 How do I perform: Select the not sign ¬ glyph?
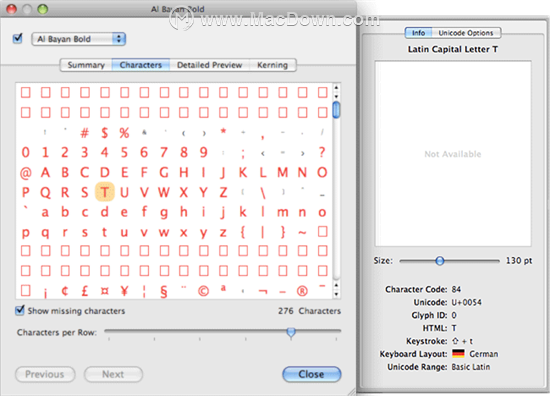point(263,291)
